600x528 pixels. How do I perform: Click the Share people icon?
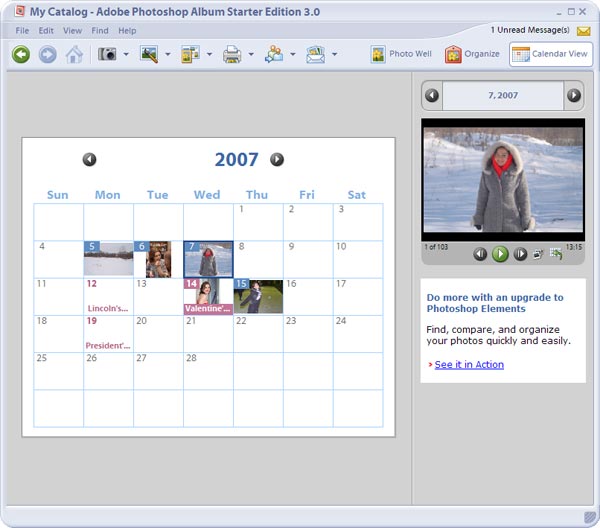pyautogui.click(x=274, y=54)
